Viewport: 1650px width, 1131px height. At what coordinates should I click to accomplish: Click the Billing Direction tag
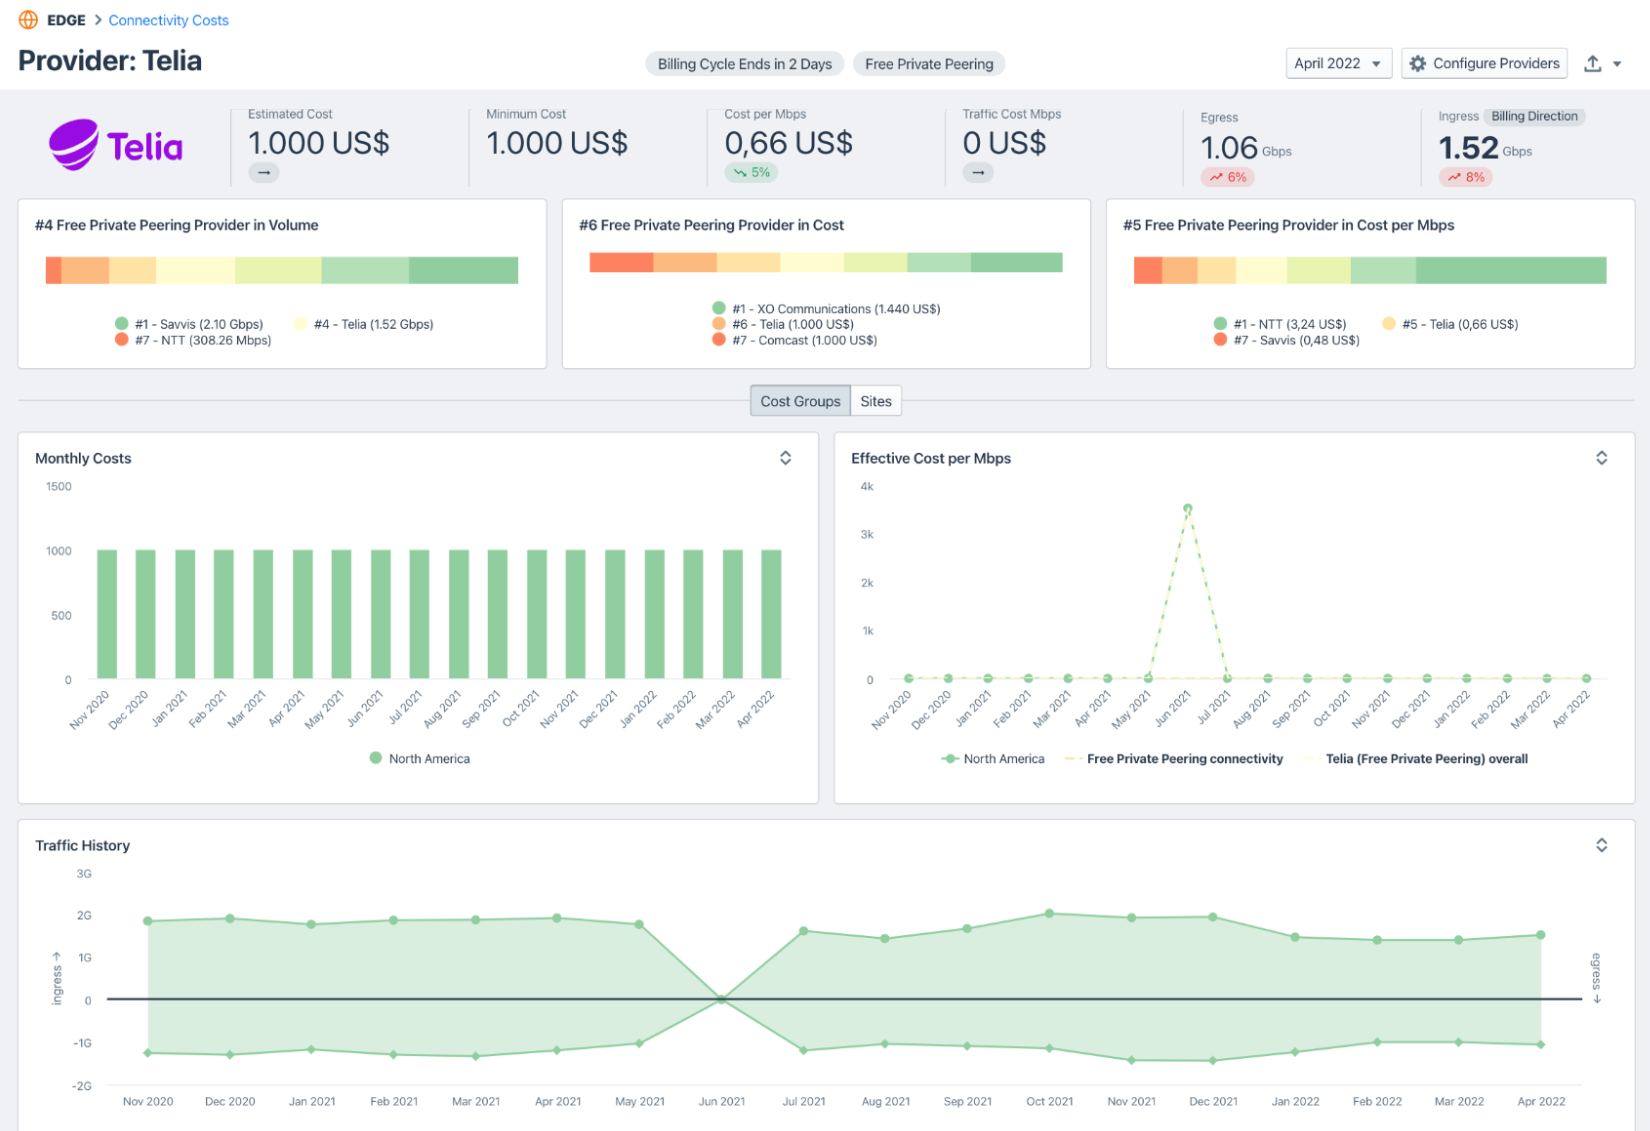click(x=1534, y=116)
